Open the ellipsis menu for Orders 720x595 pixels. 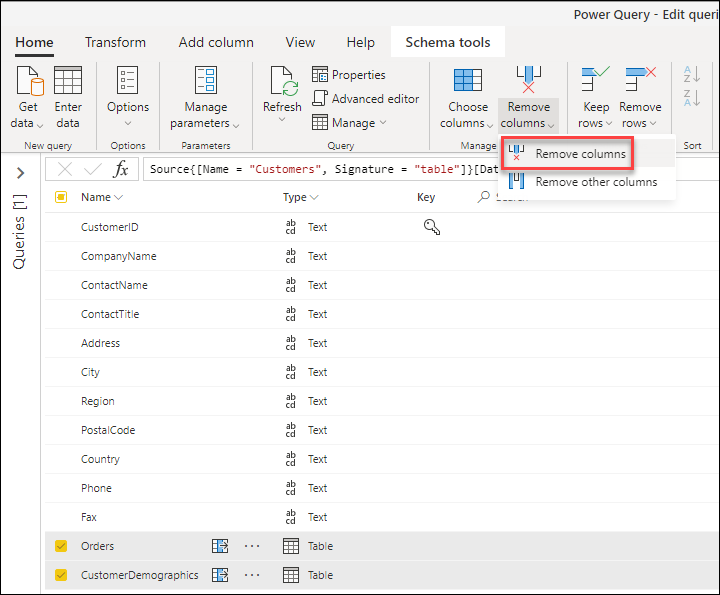252,546
